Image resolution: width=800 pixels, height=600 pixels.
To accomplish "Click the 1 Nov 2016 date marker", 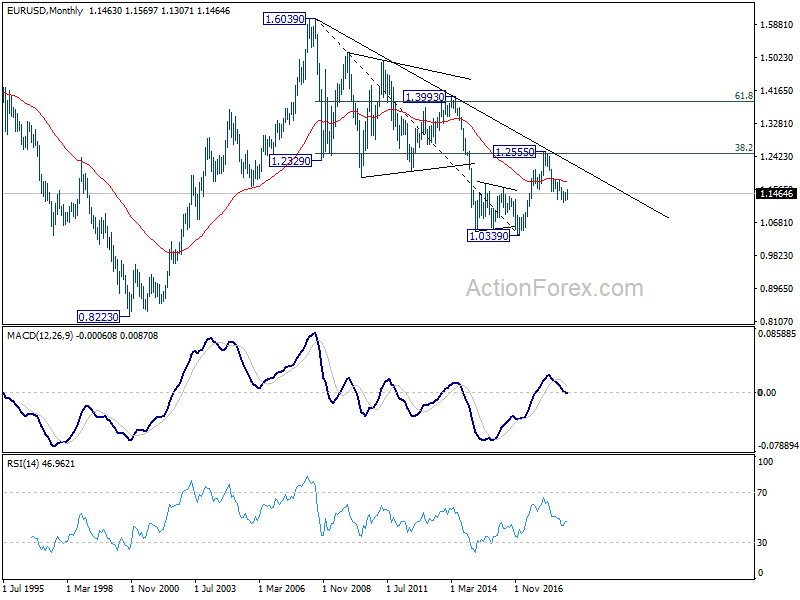I will [538, 588].
